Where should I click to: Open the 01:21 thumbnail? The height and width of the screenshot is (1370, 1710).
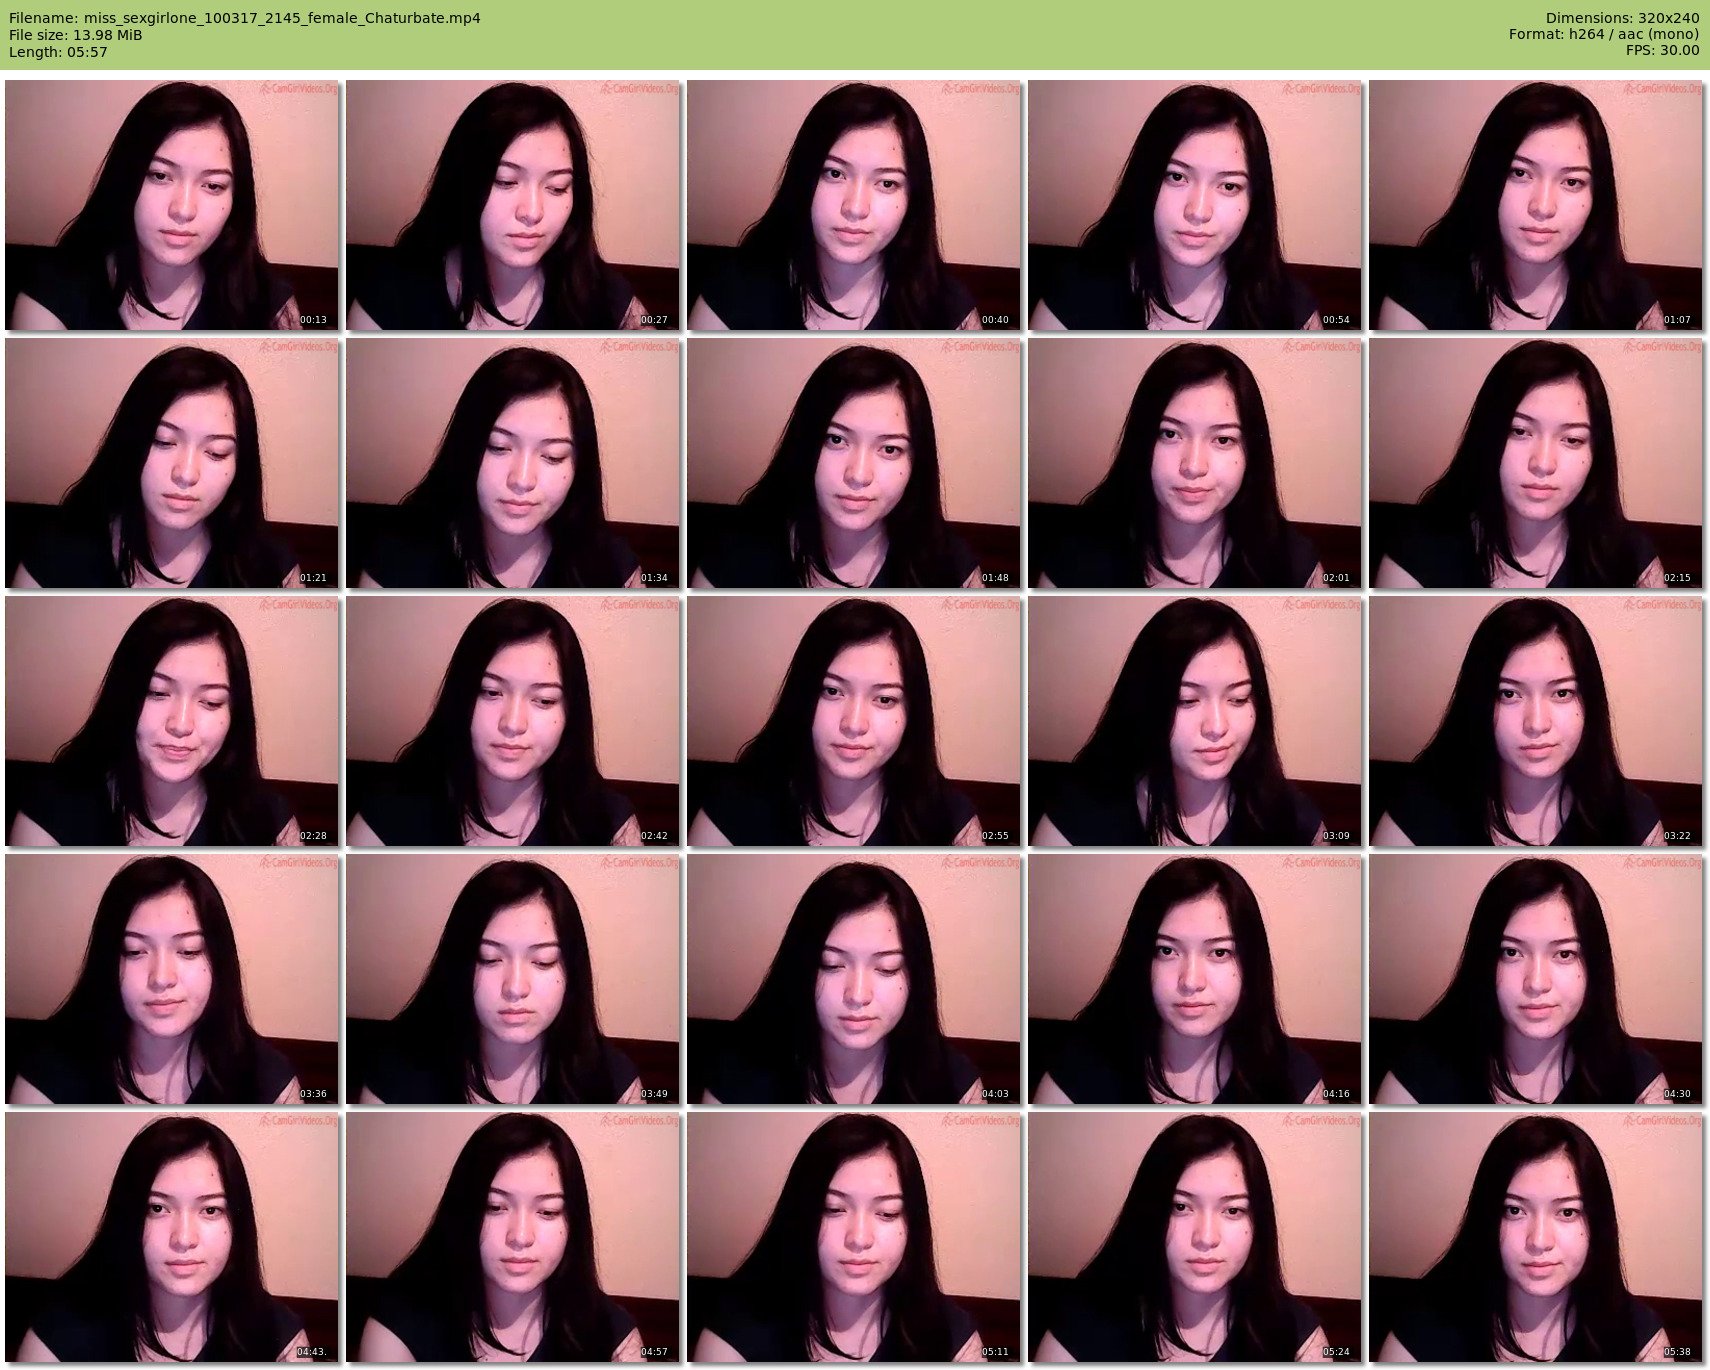pos(172,463)
